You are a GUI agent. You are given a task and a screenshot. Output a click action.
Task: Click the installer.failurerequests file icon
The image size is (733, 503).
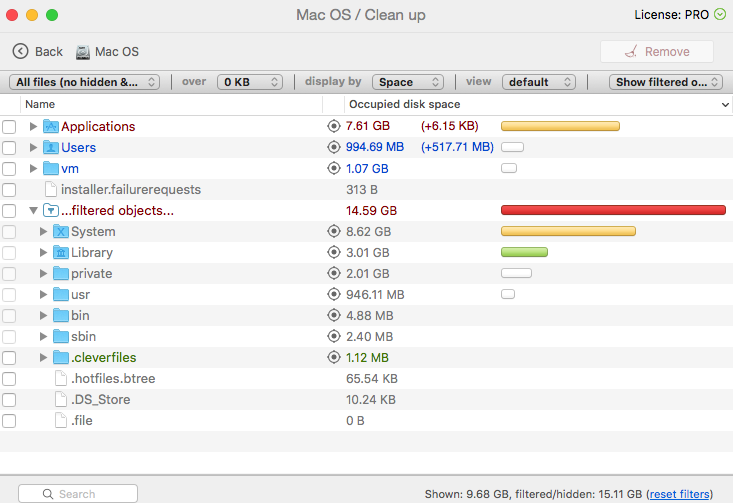pos(50,189)
